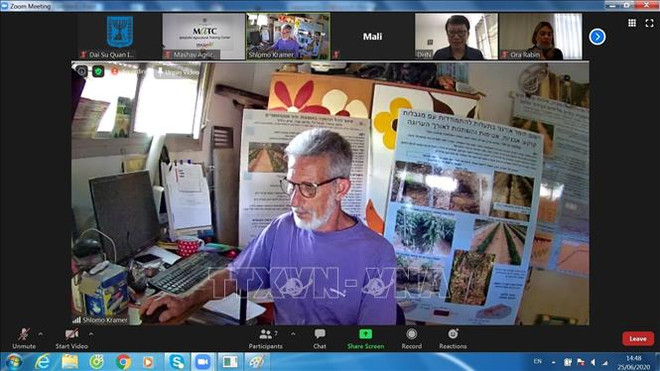Open Skype from the Windows taskbar
Viewport: 660px width, 371px height.
point(177,362)
